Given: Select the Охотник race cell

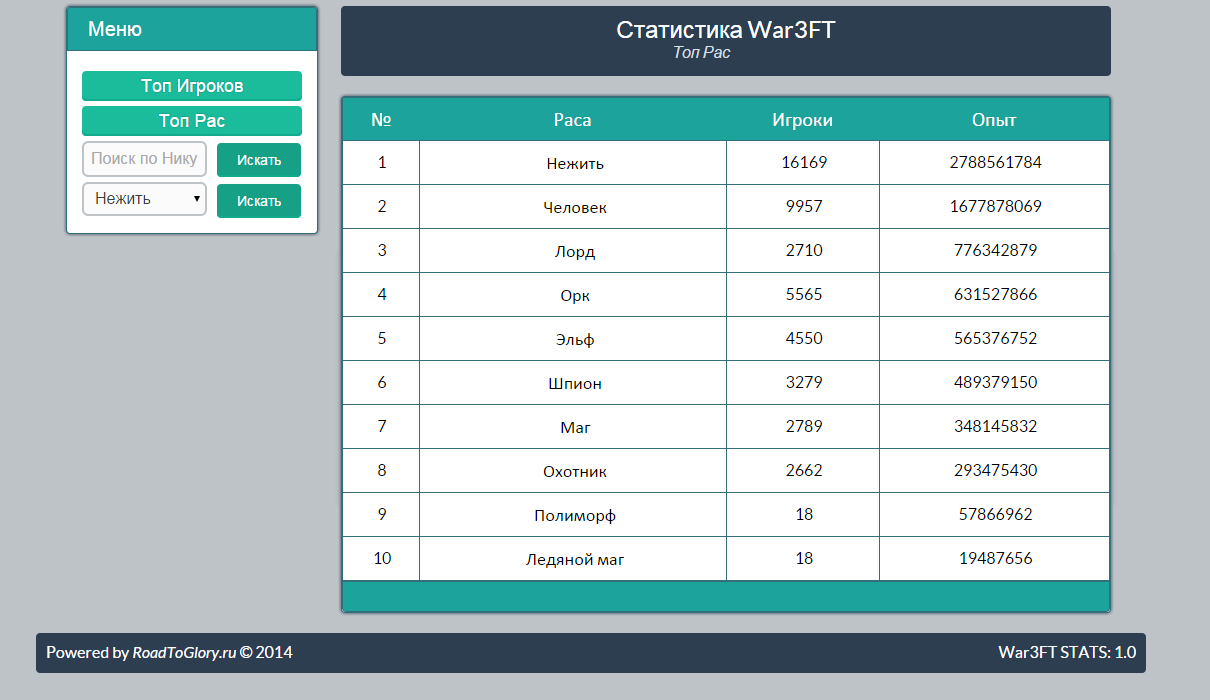Looking at the screenshot, I should [x=573, y=471].
